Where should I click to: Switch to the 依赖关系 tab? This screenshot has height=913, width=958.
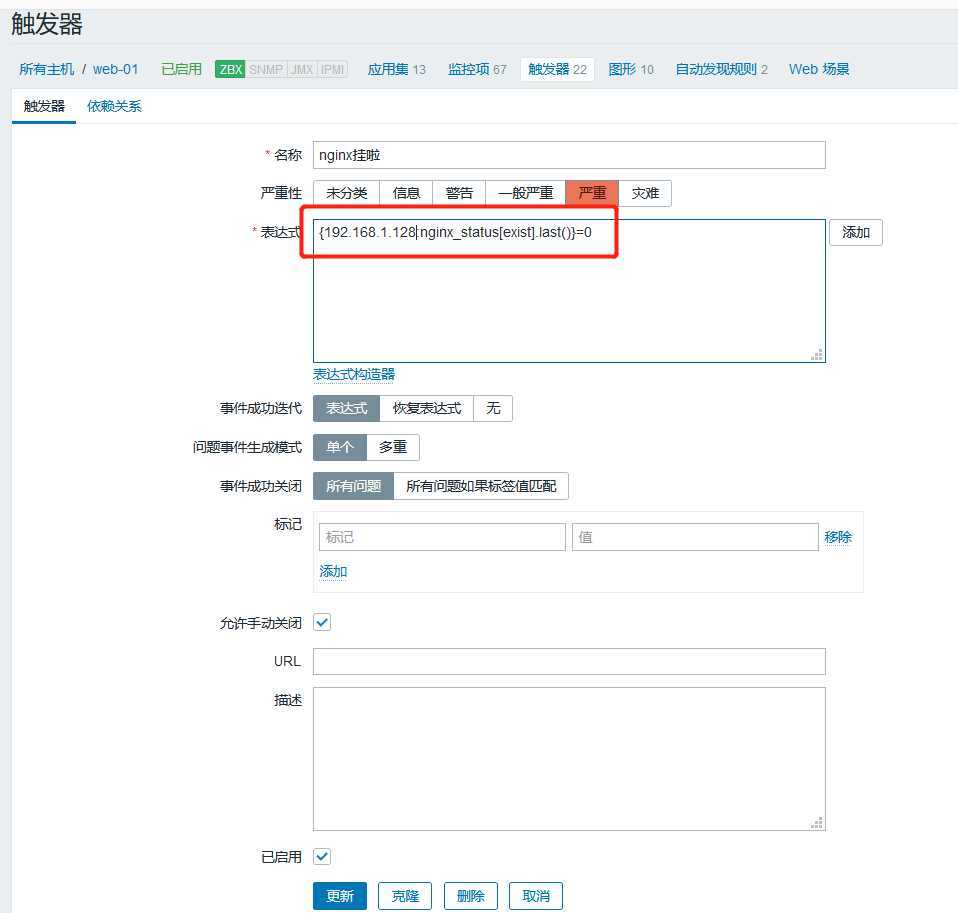tap(114, 106)
